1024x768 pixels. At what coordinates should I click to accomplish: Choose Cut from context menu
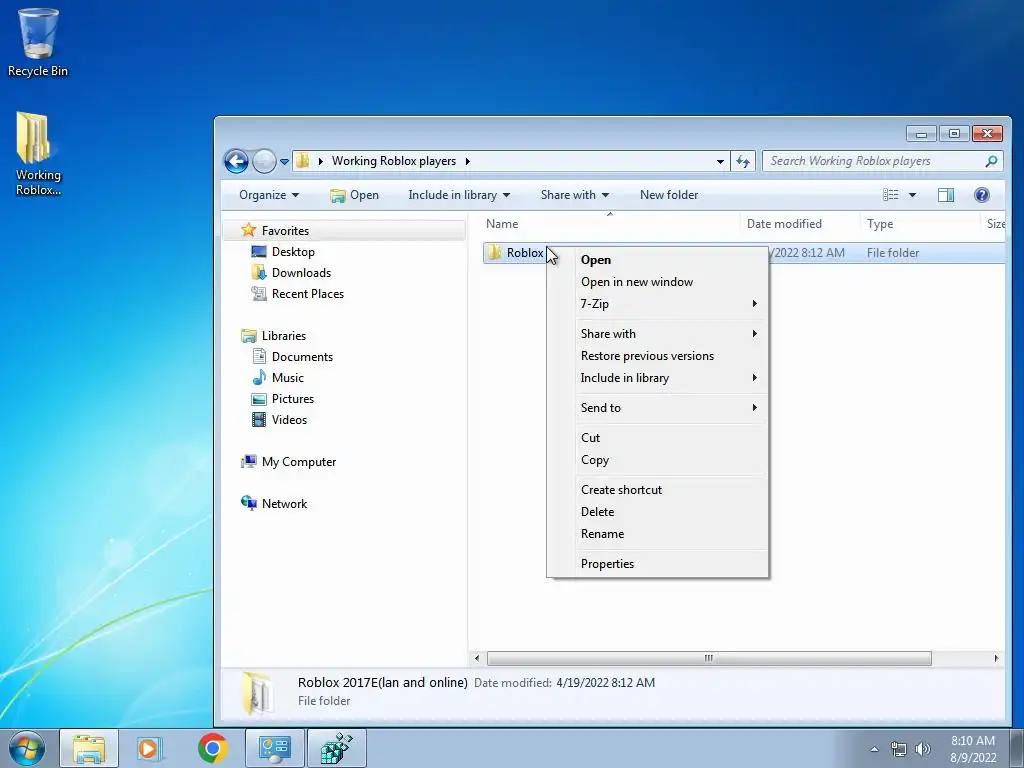pyautogui.click(x=658, y=438)
